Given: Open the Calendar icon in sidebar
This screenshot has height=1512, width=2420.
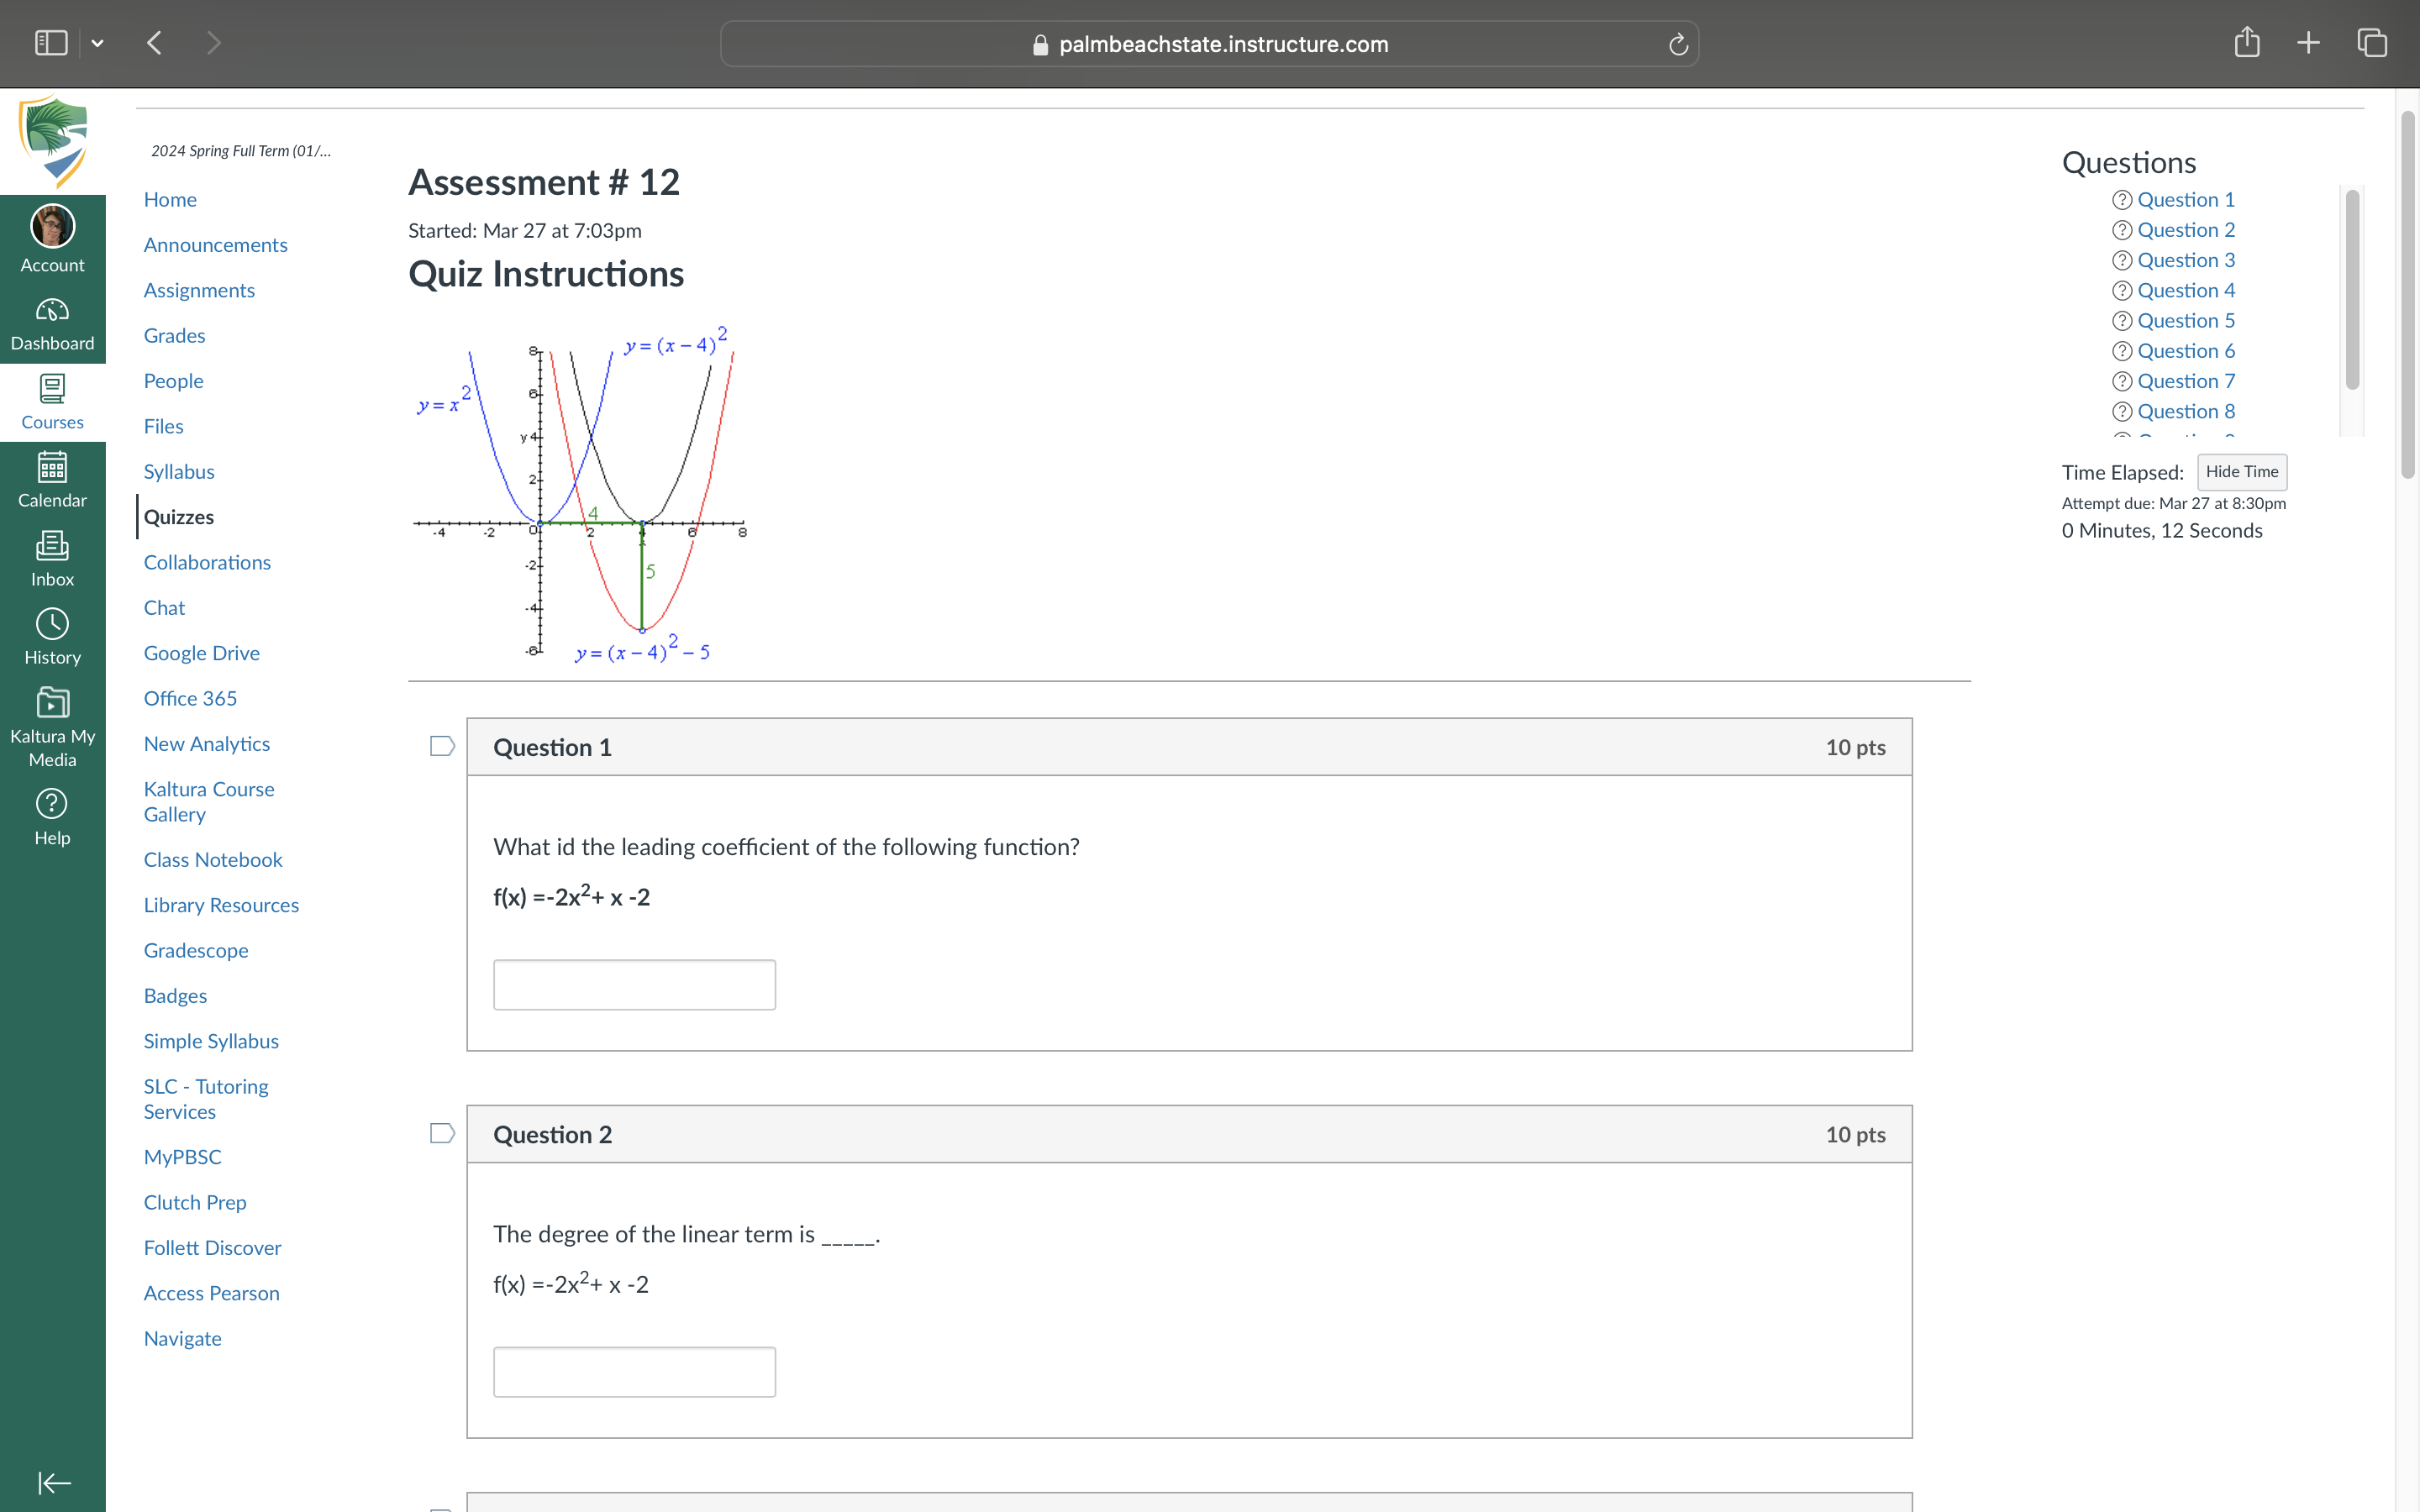Looking at the screenshot, I should [x=52, y=468].
